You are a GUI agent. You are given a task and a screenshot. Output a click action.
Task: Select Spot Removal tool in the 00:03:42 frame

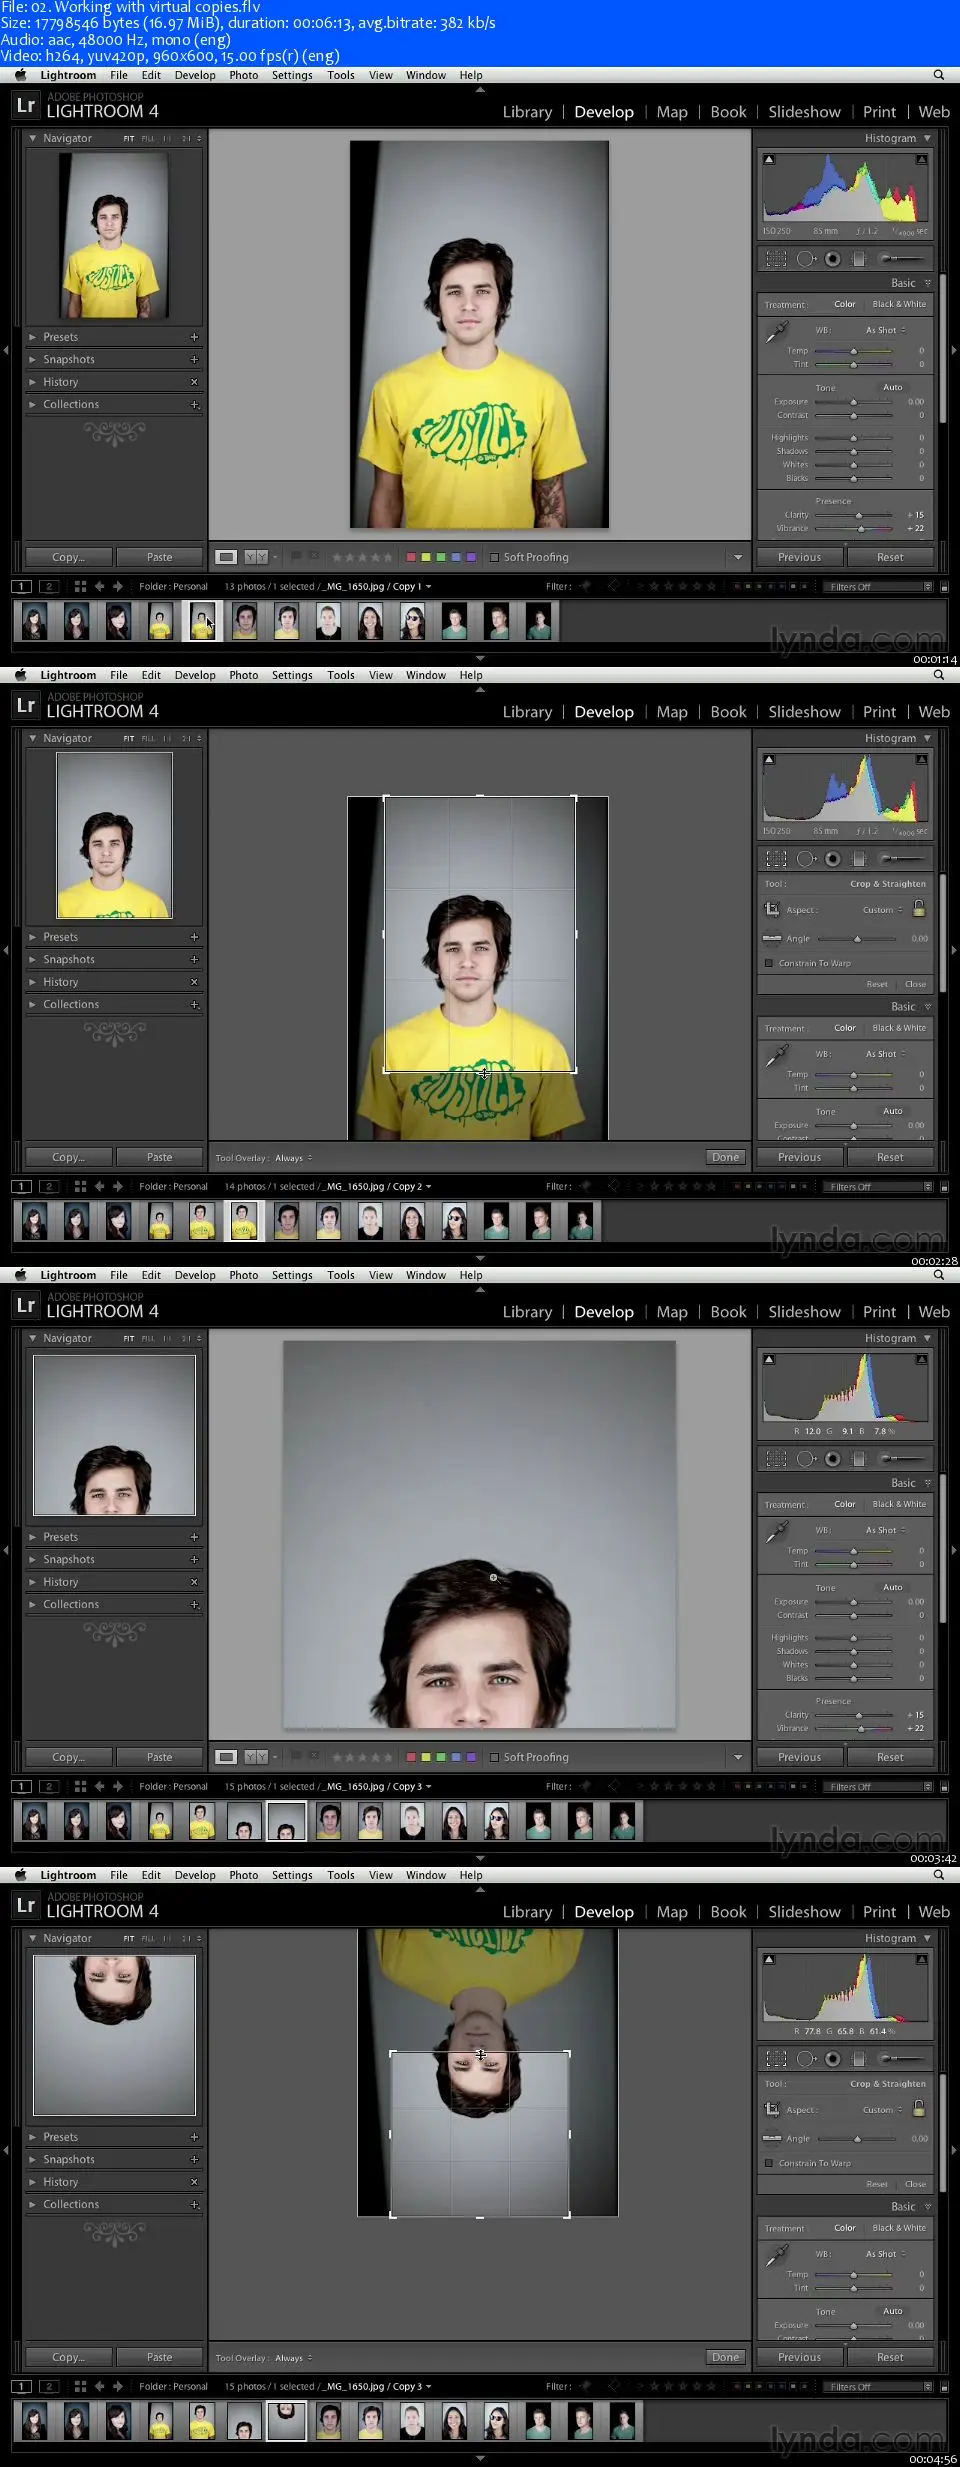tap(806, 1459)
